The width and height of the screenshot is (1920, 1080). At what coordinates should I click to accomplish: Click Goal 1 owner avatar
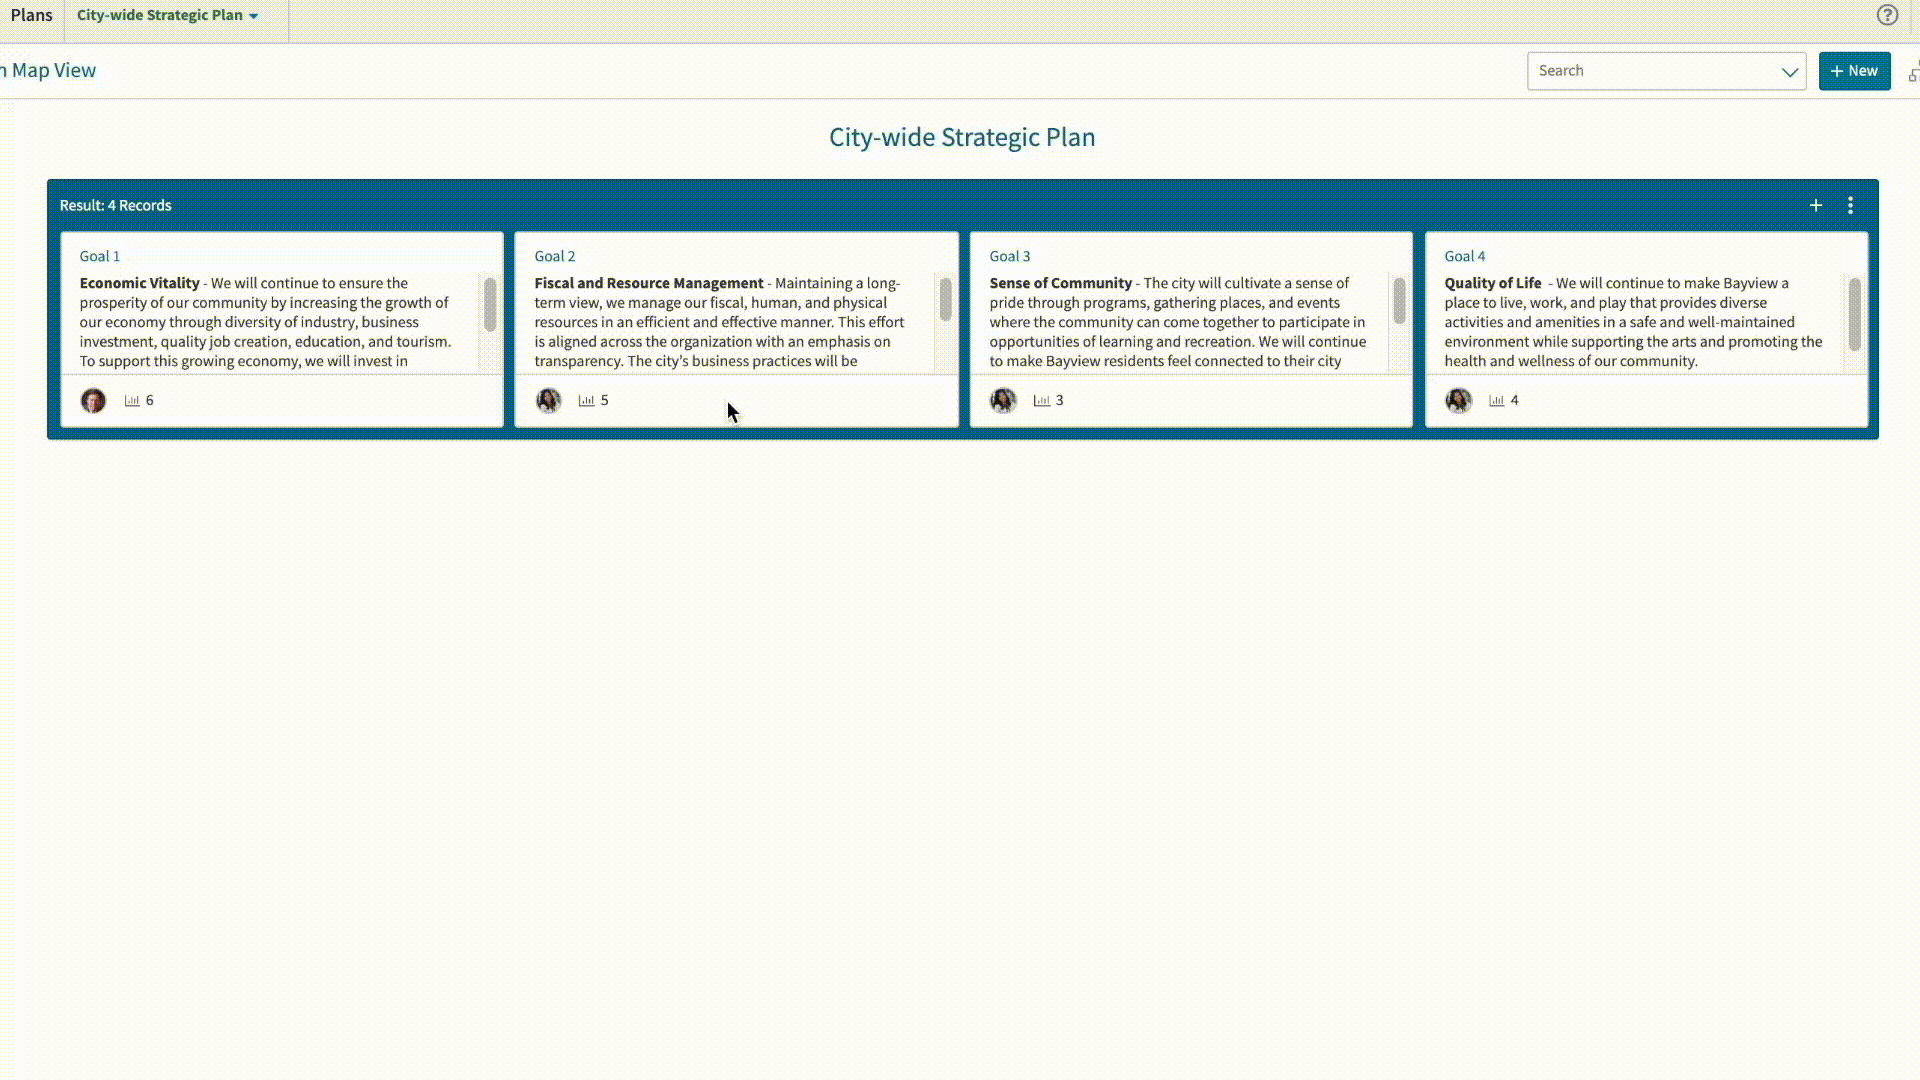click(x=93, y=401)
